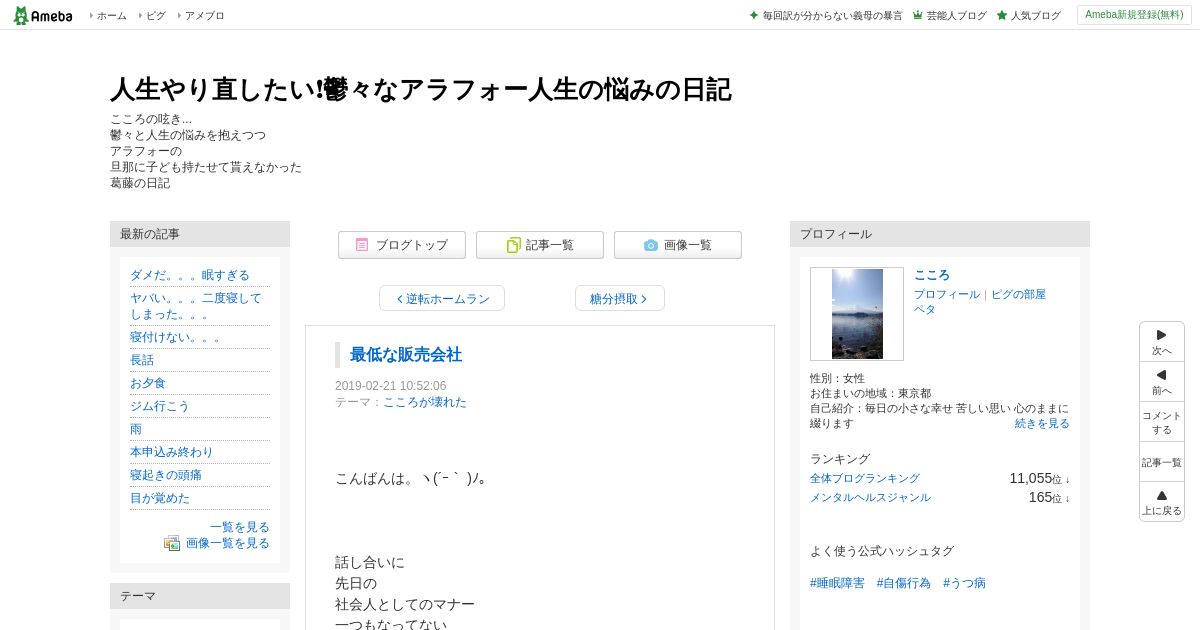The width and height of the screenshot is (1200, 630).
Task: Open recent post 寝付けない。。。
Action: click(176, 337)
